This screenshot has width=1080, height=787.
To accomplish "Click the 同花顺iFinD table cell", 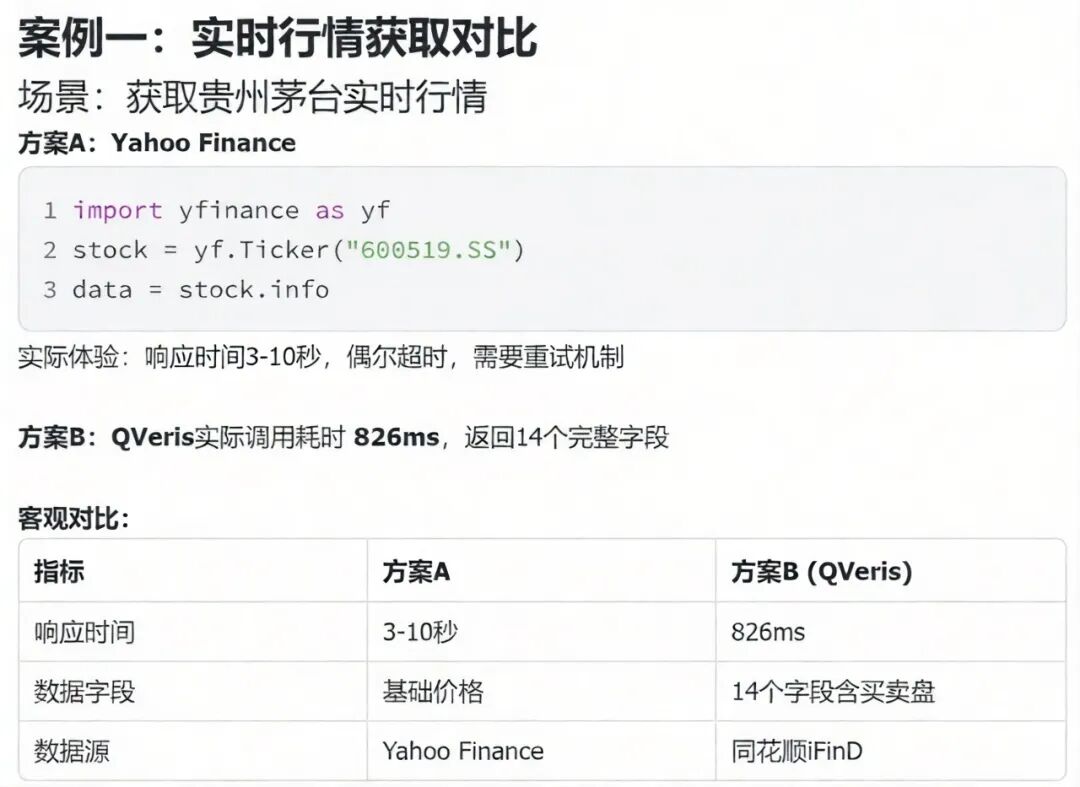I will click(x=797, y=751).
